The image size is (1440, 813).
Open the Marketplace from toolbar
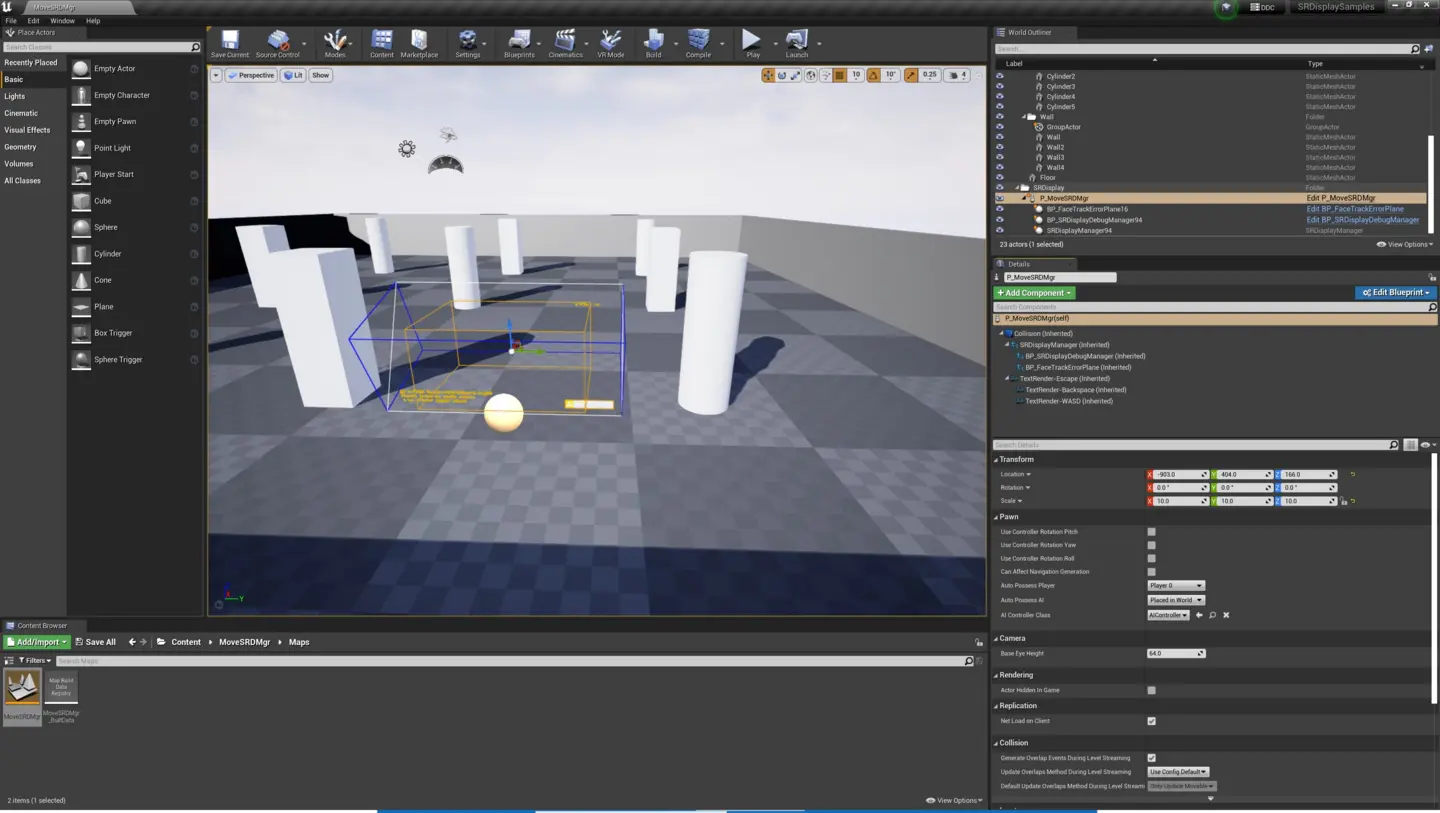tap(419, 42)
